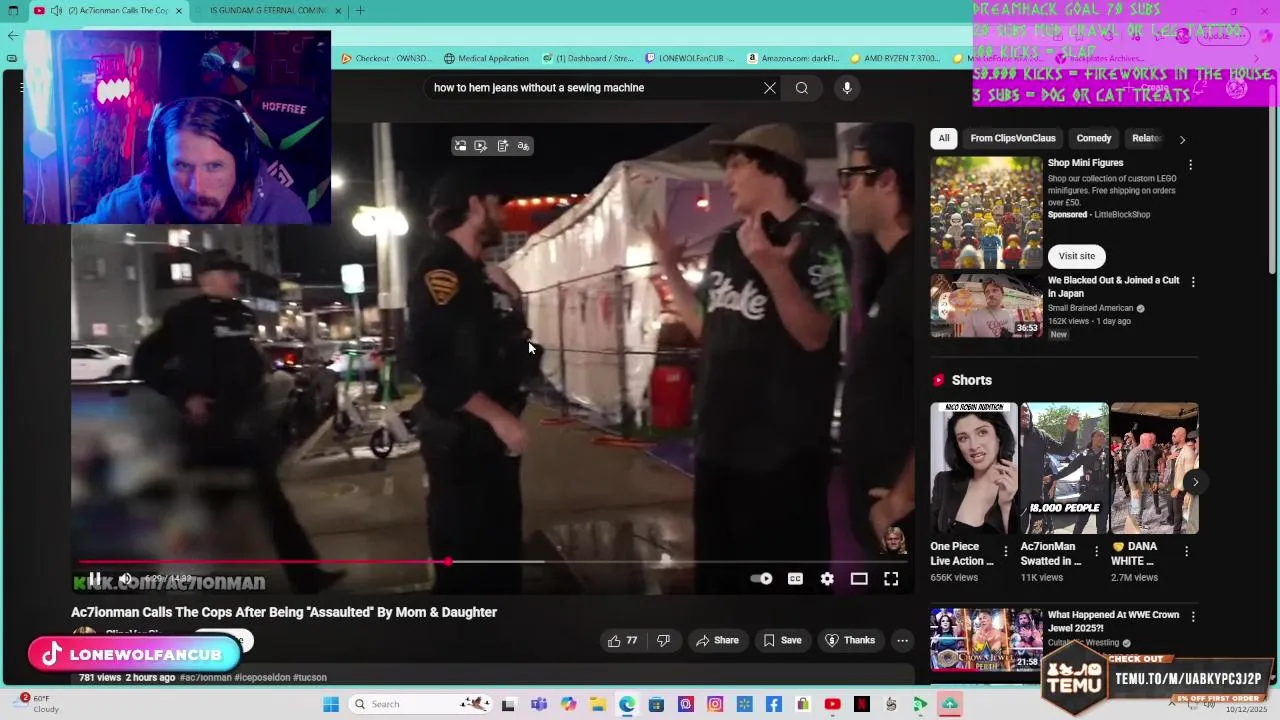Mute the video with the speaker icon

coord(126,578)
